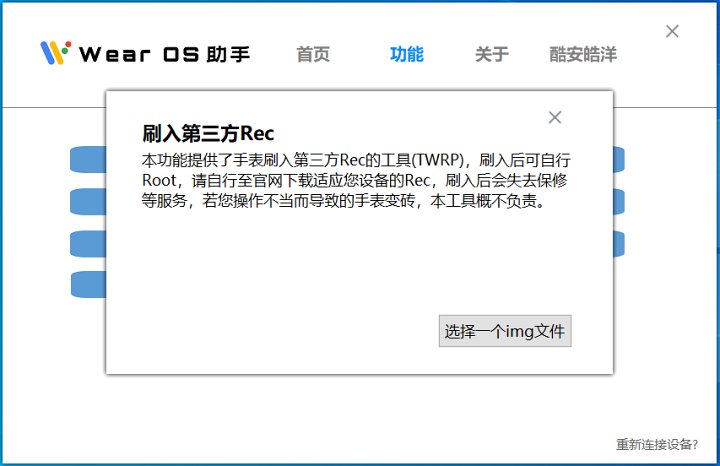Switch to the 功能 tab
Screen dimensions: 720x466
click(x=407, y=54)
